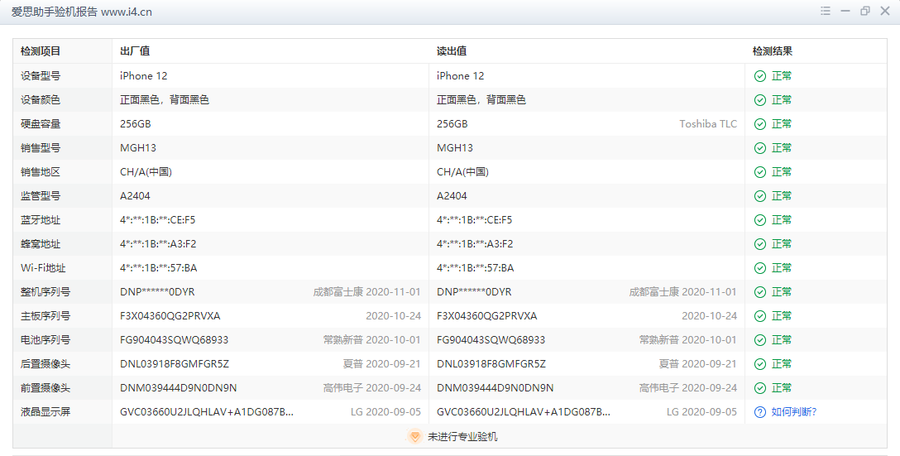
Task: Click the 如何判断? help link
Action: (x=794, y=412)
